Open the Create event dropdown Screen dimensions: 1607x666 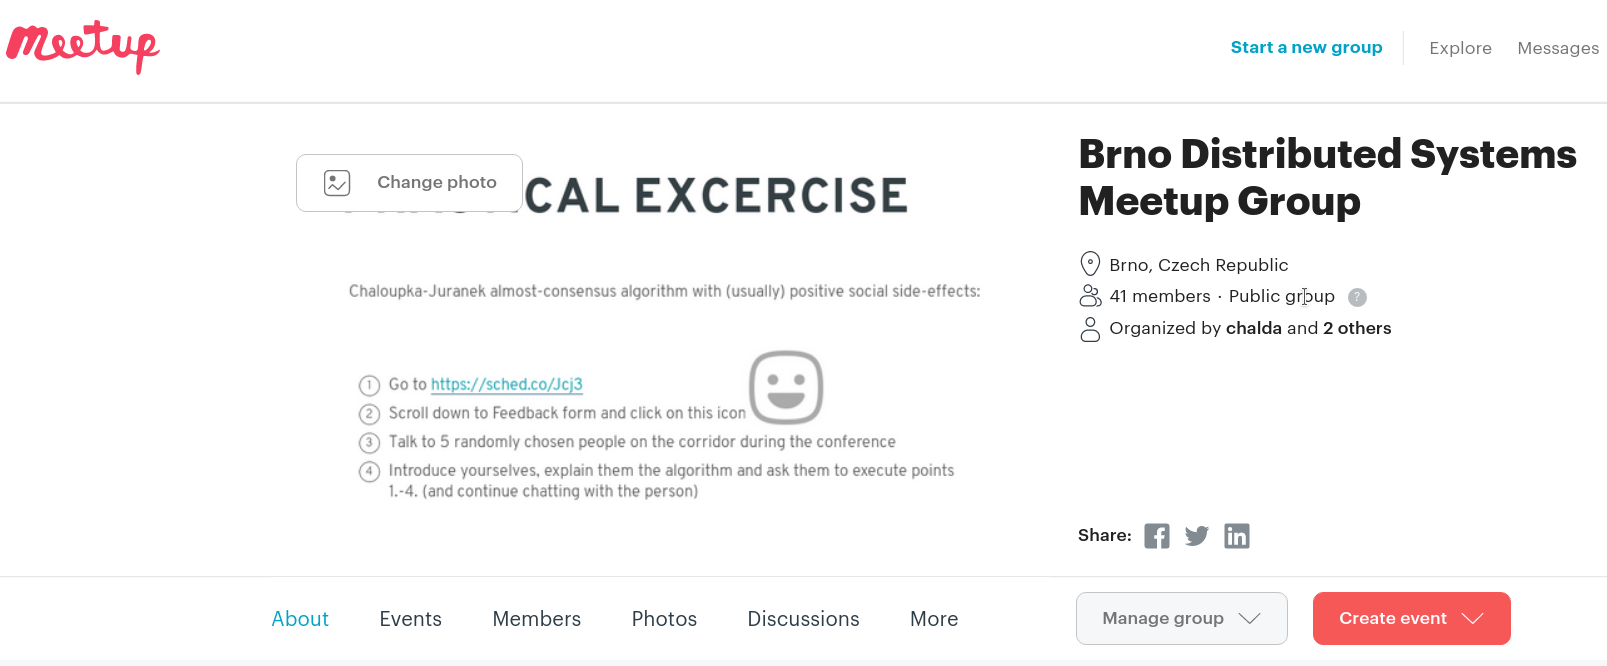point(1411,619)
